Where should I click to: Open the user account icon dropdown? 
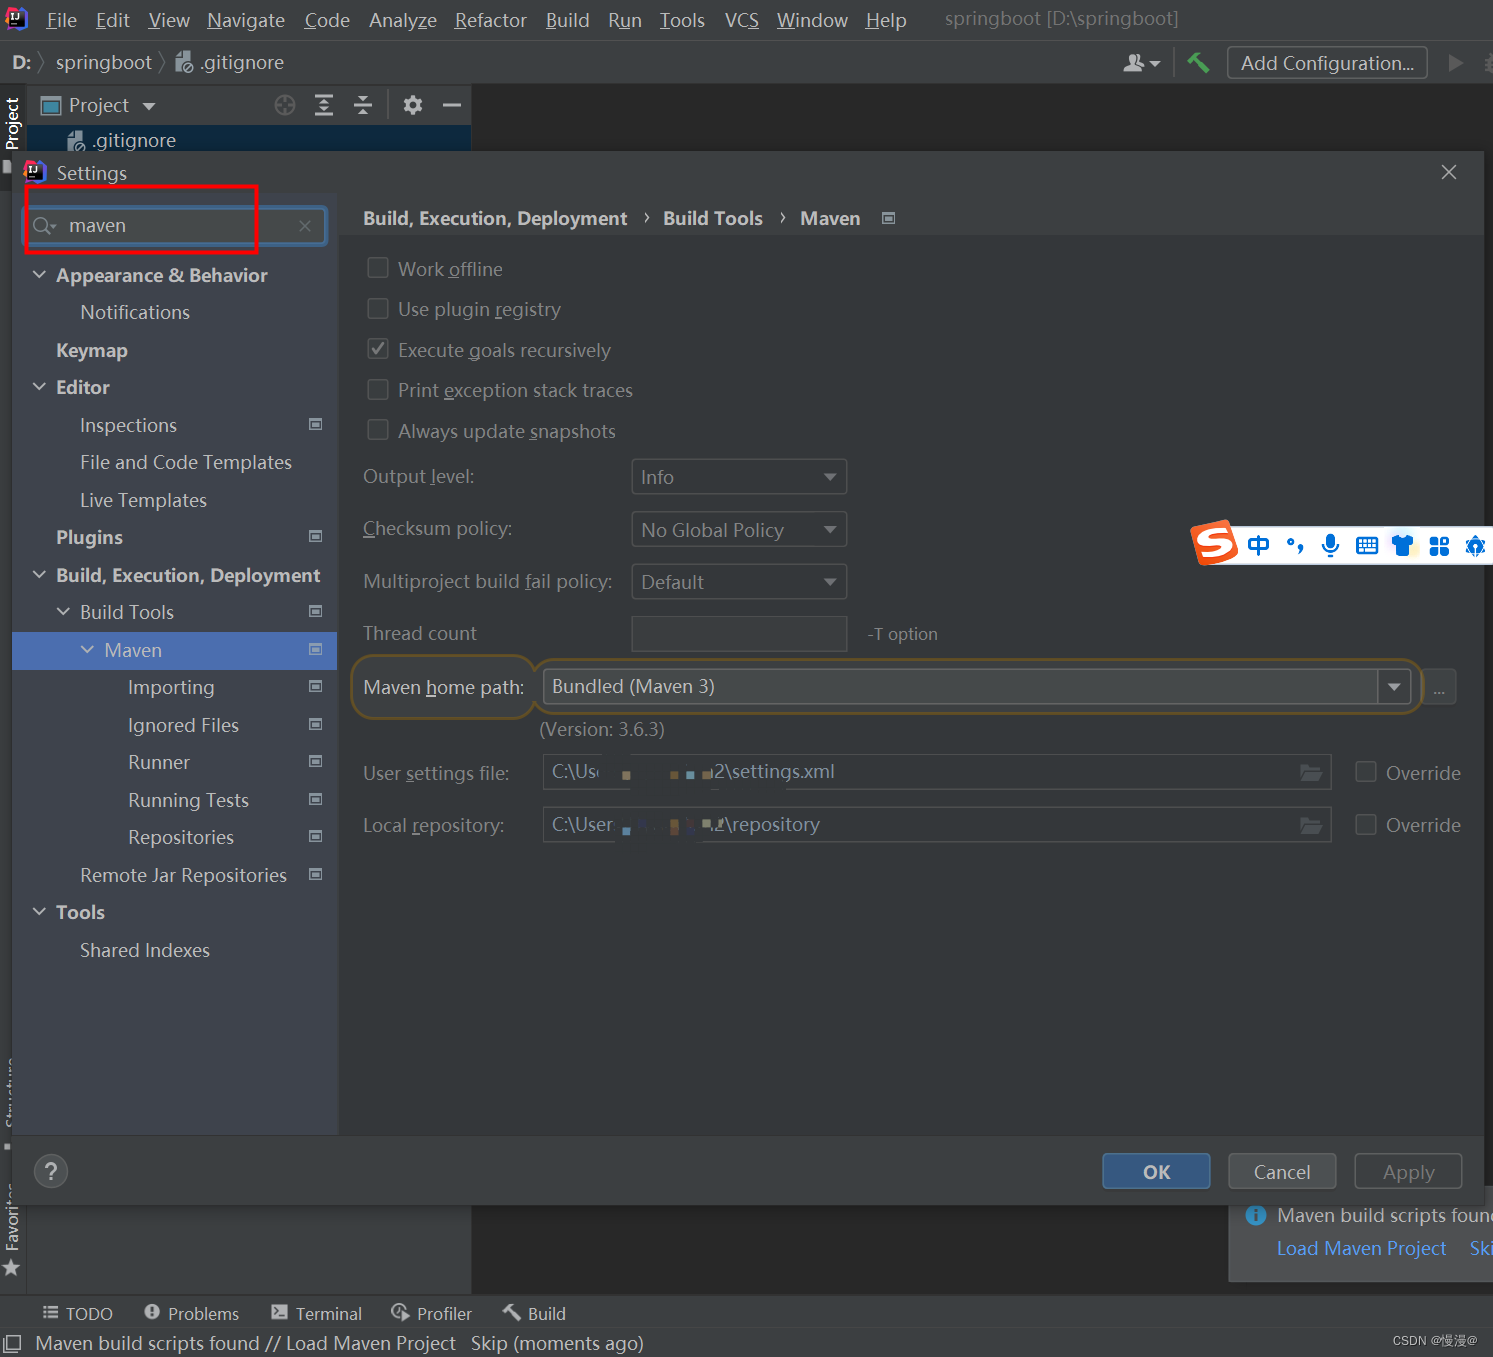coord(1141,63)
